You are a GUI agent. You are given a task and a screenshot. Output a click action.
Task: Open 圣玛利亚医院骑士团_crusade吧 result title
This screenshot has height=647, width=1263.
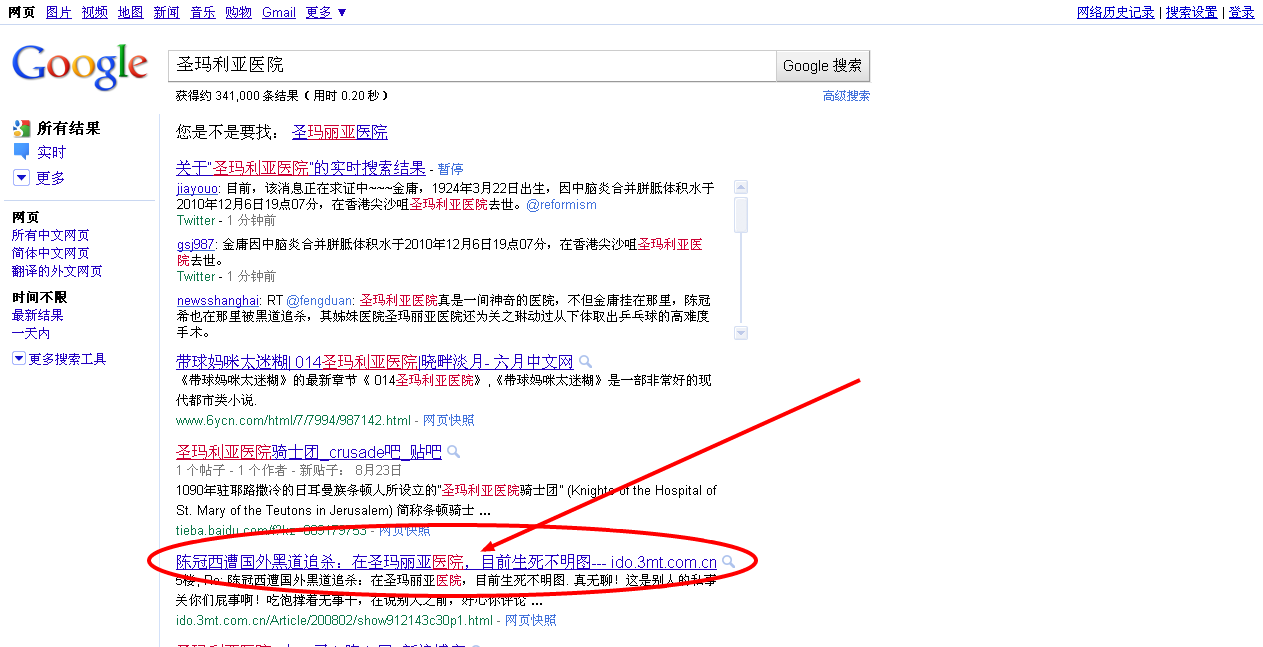click(309, 452)
